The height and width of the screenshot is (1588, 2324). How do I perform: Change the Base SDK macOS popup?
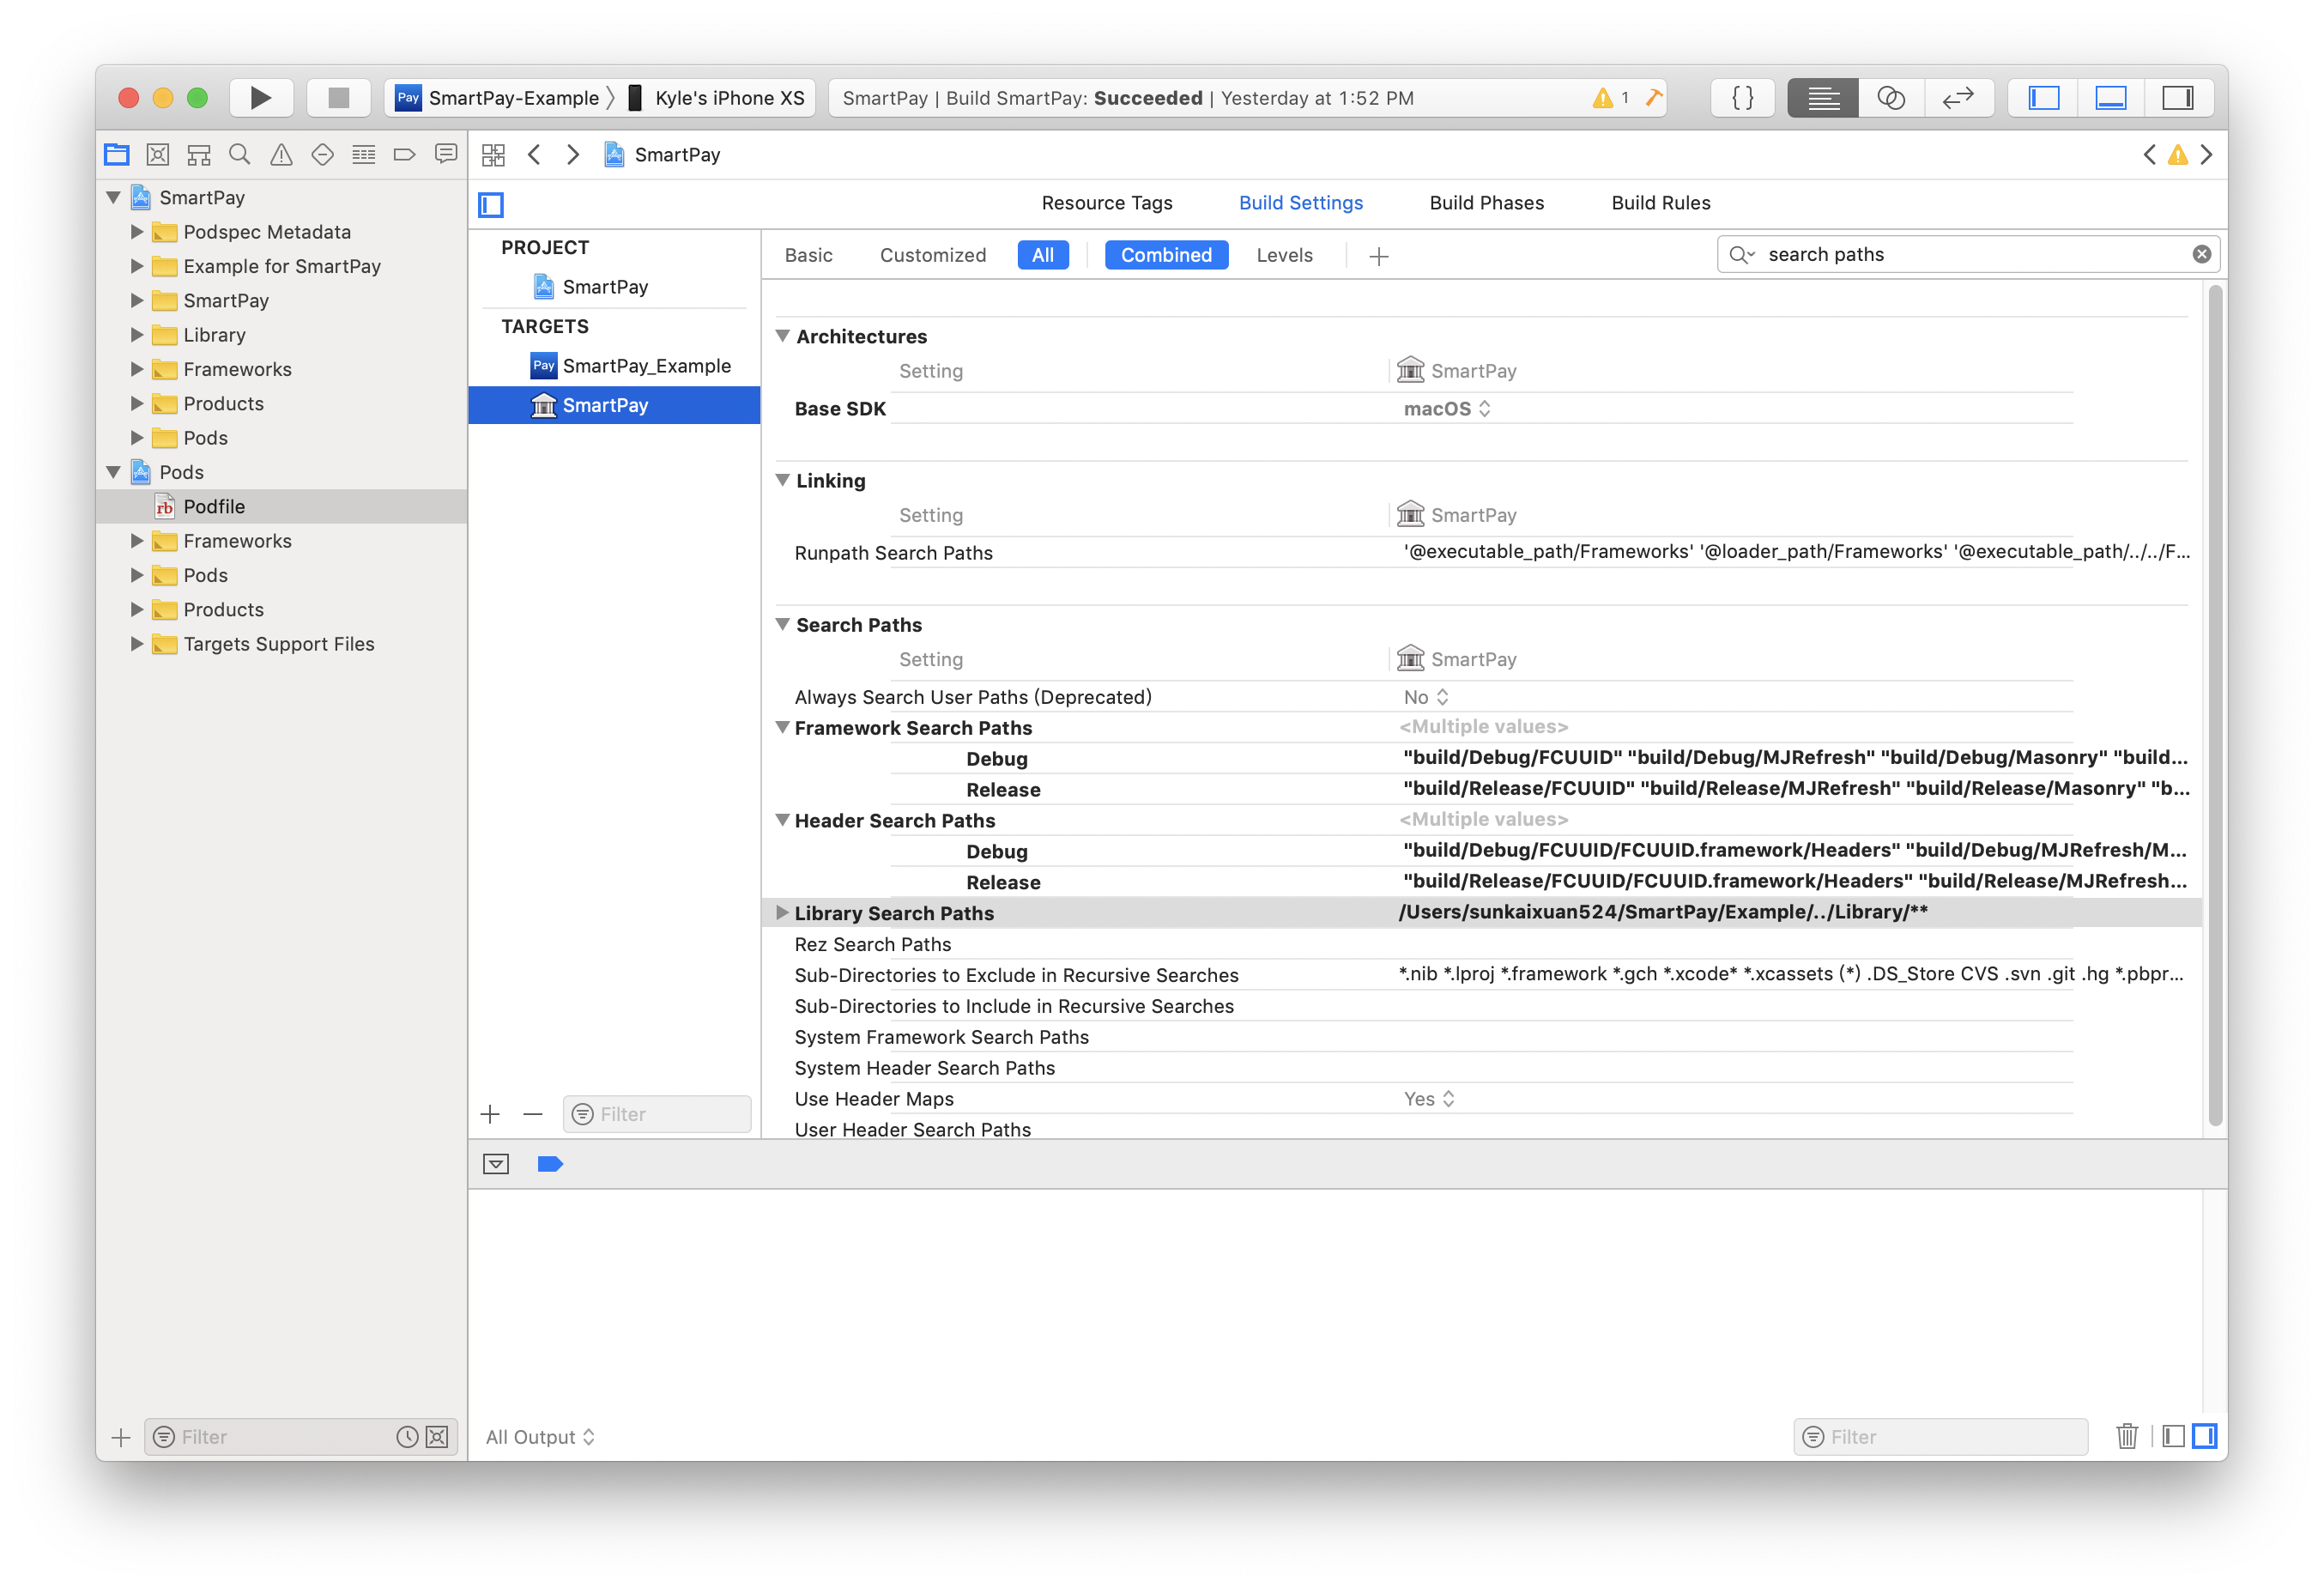click(x=1448, y=409)
